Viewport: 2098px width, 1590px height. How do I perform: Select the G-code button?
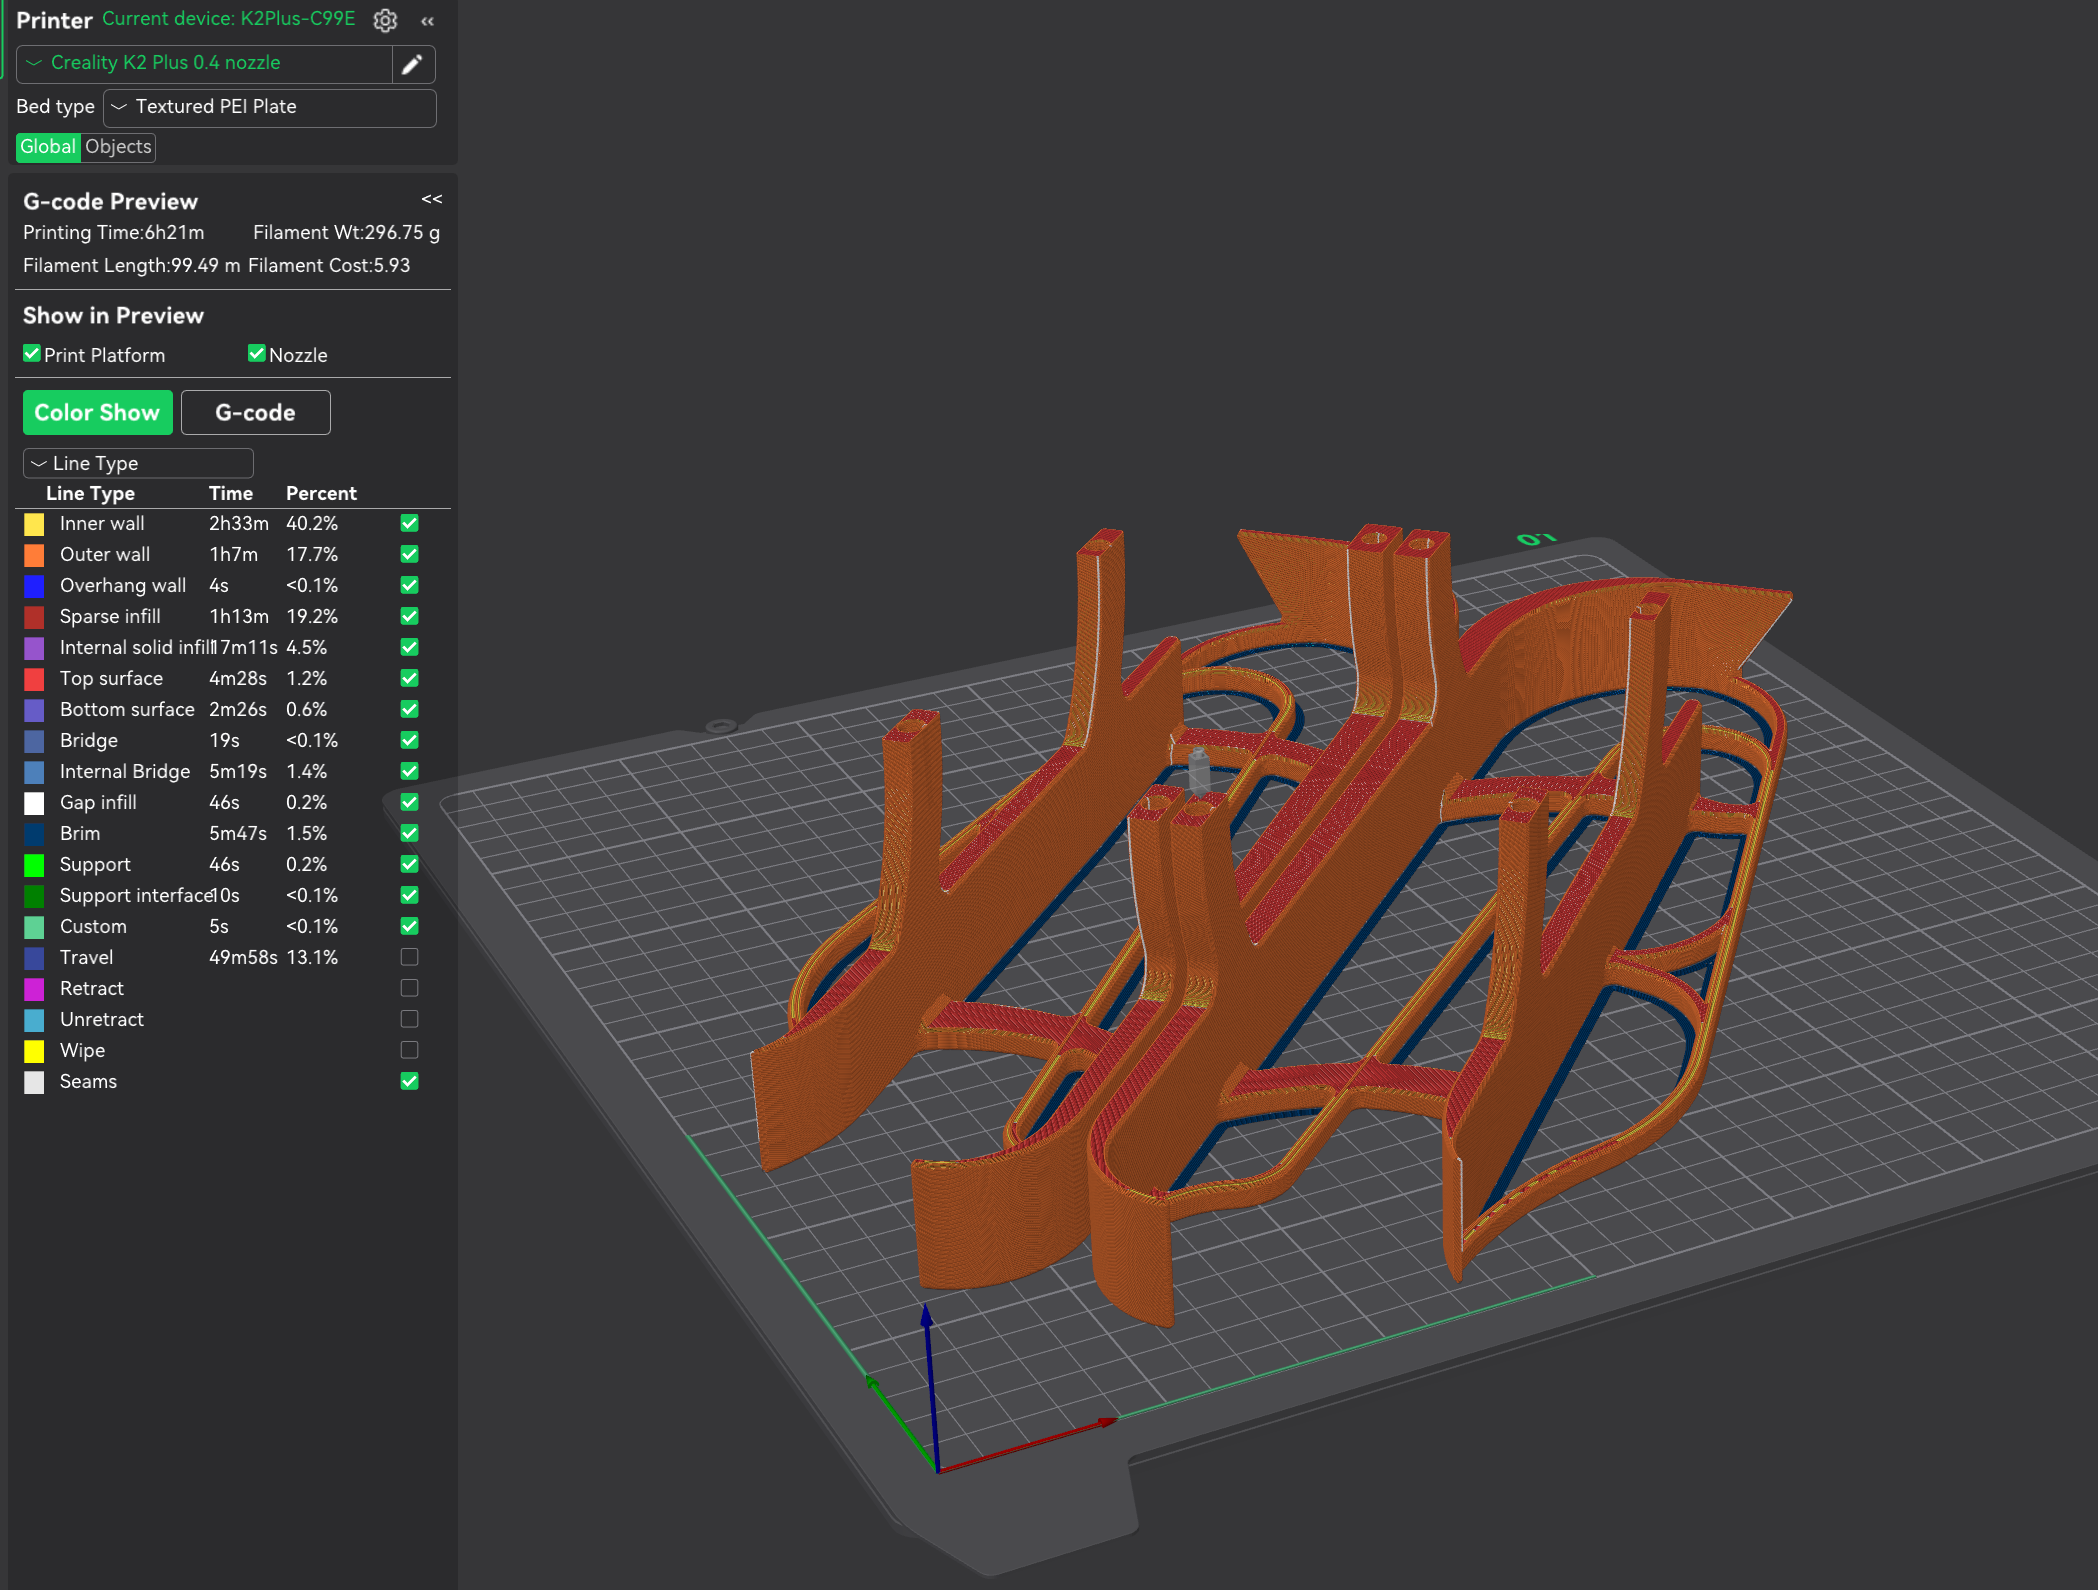(255, 412)
